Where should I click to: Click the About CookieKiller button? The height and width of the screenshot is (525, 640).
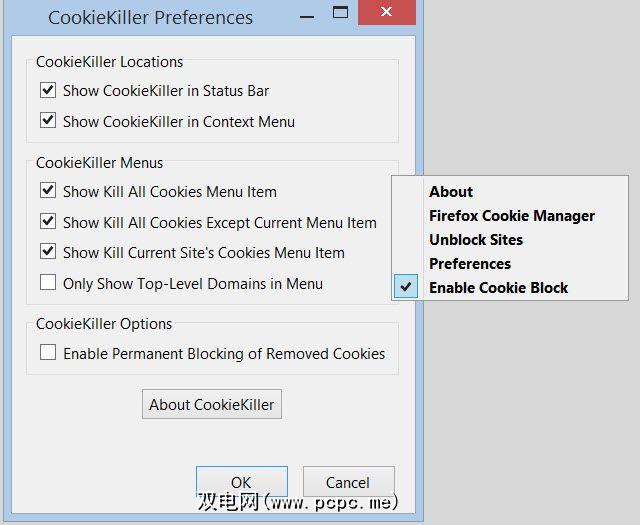point(212,405)
